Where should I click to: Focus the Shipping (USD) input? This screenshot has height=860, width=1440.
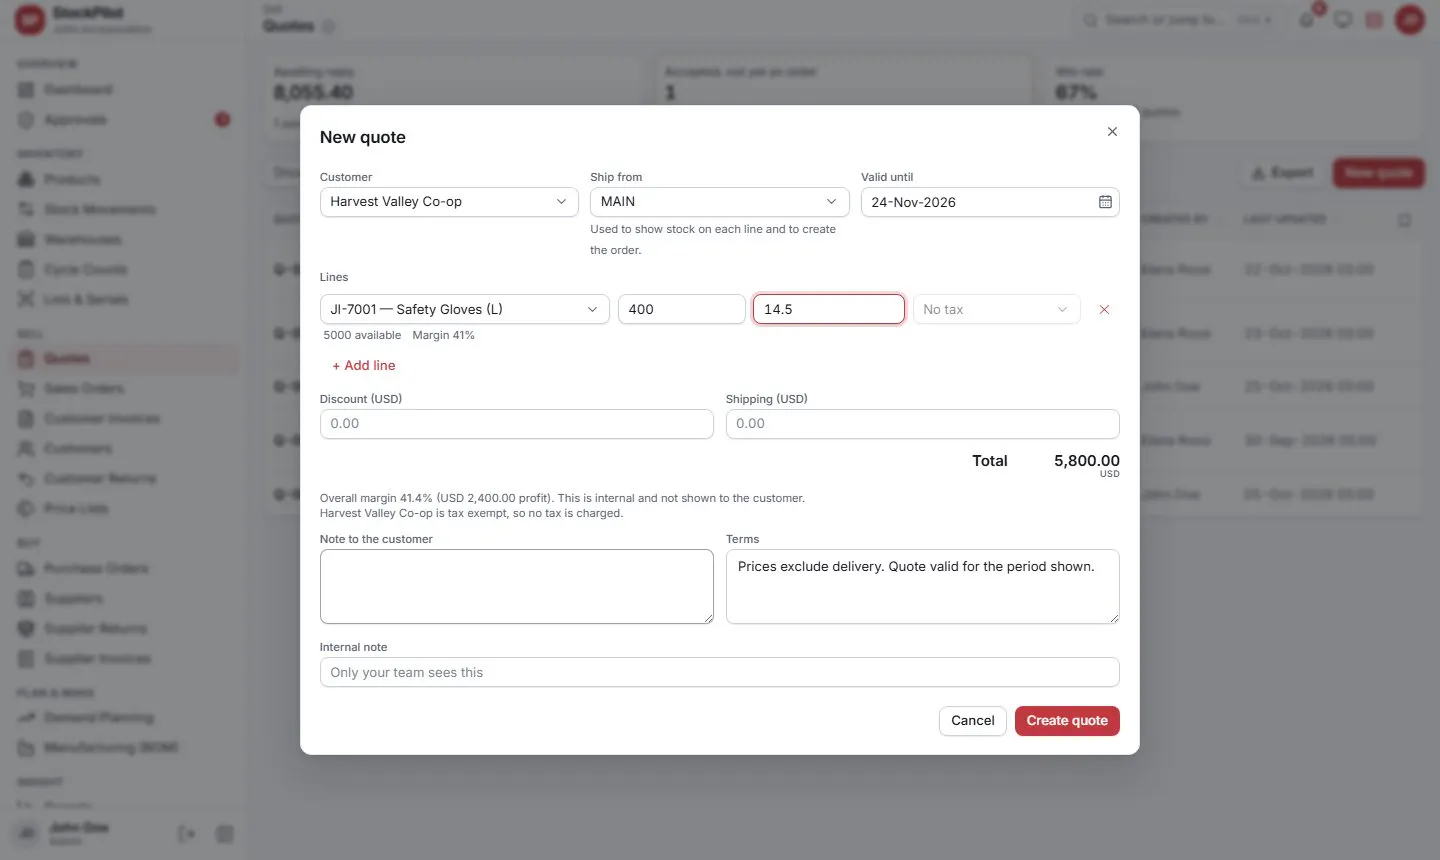[922, 424]
